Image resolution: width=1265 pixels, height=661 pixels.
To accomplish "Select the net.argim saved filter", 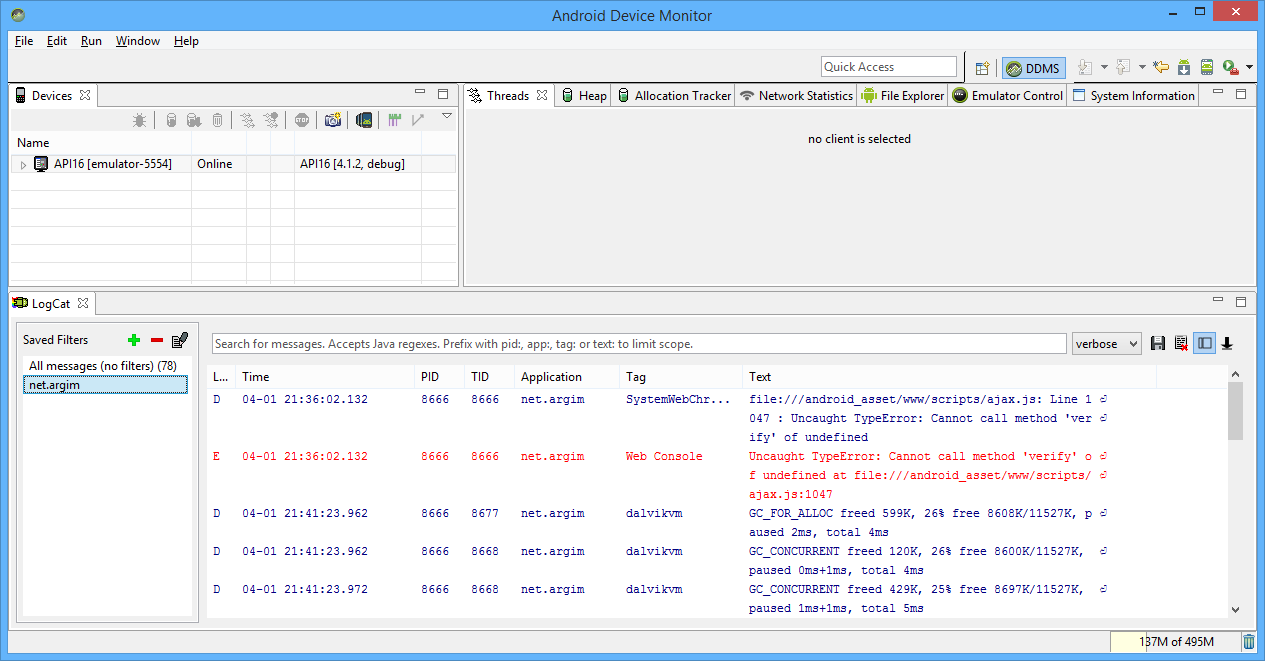I will coord(105,385).
